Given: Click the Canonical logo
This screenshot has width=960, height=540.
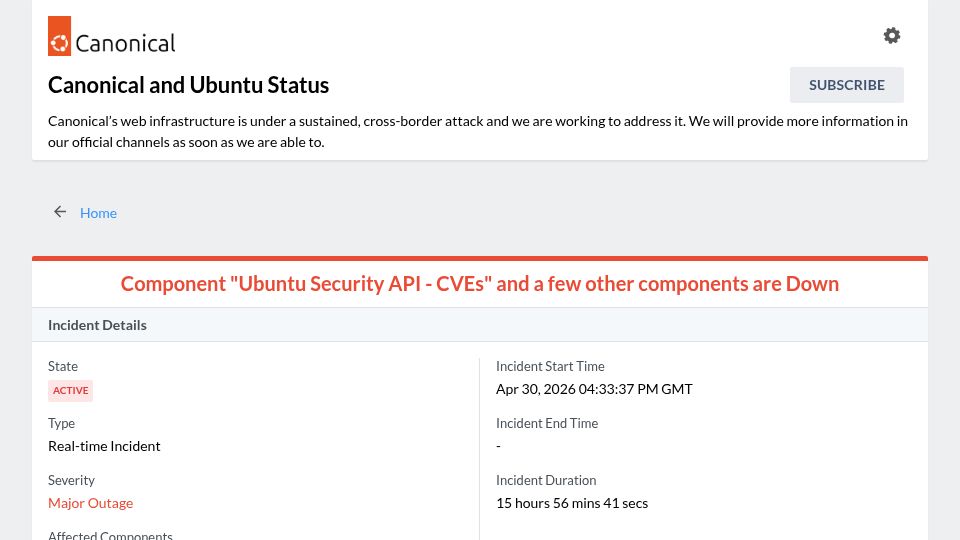Looking at the screenshot, I should pos(111,36).
